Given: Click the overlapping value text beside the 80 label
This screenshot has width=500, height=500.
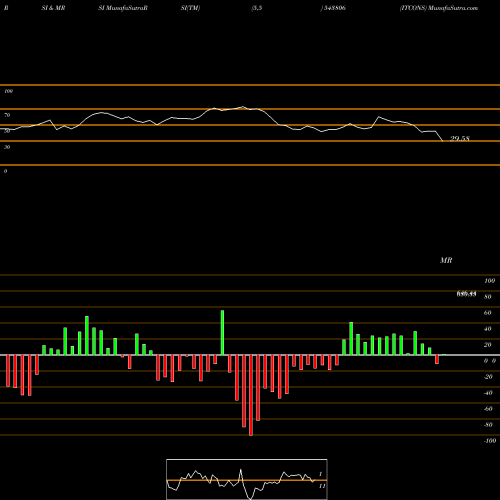Looking at the screenshot, I should pos(466,294).
